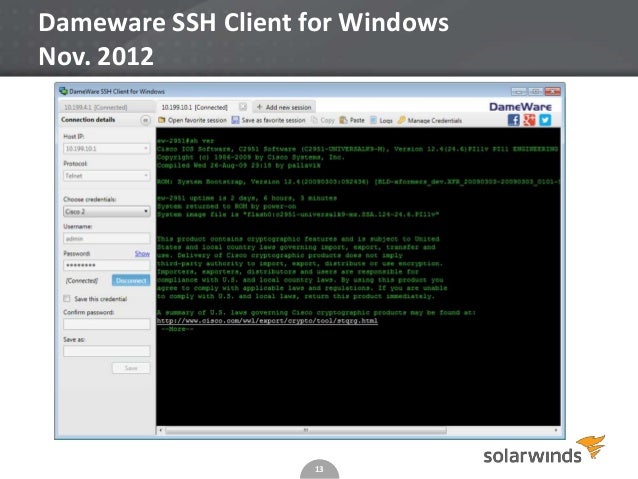
Task: Click the Confirm password field
Action: (107, 324)
